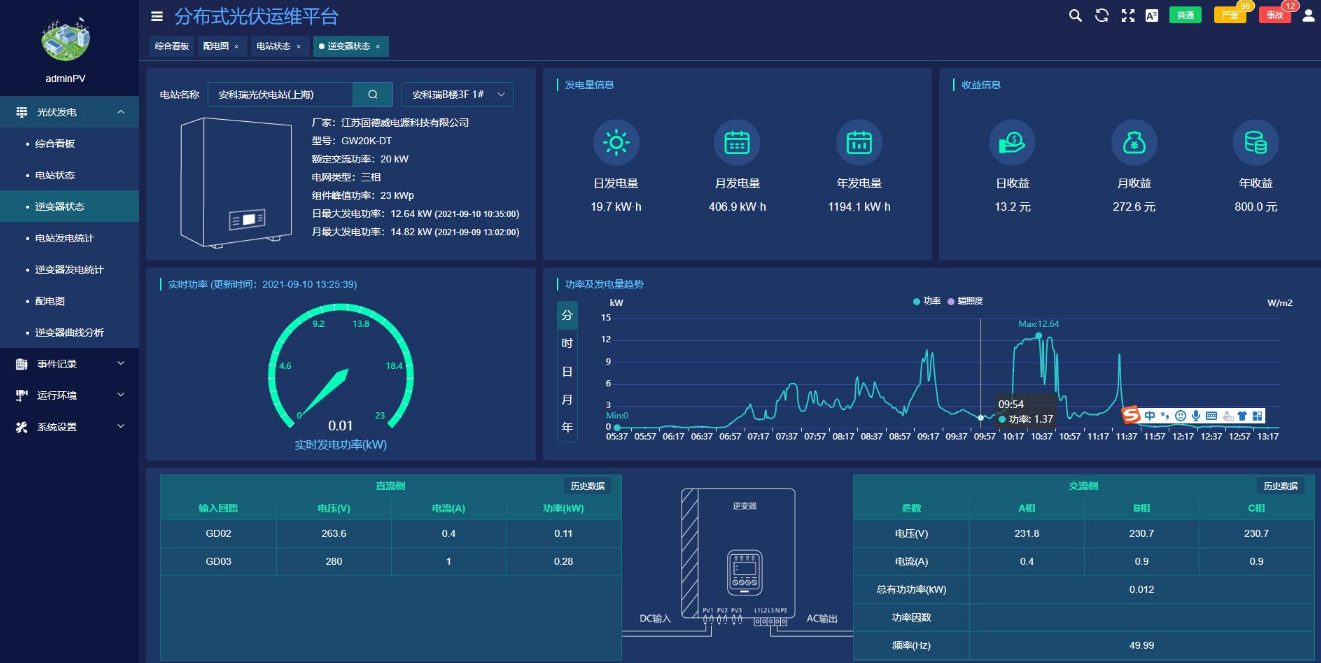
Task: Click the sun icon above 日发电量
Action: coord(616,142)
